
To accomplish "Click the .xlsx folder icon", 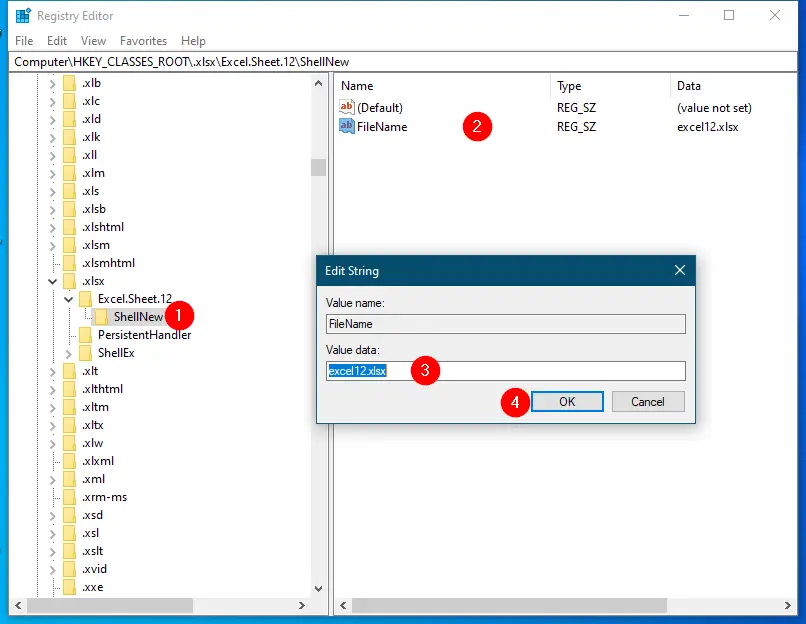I will (69, 281).
